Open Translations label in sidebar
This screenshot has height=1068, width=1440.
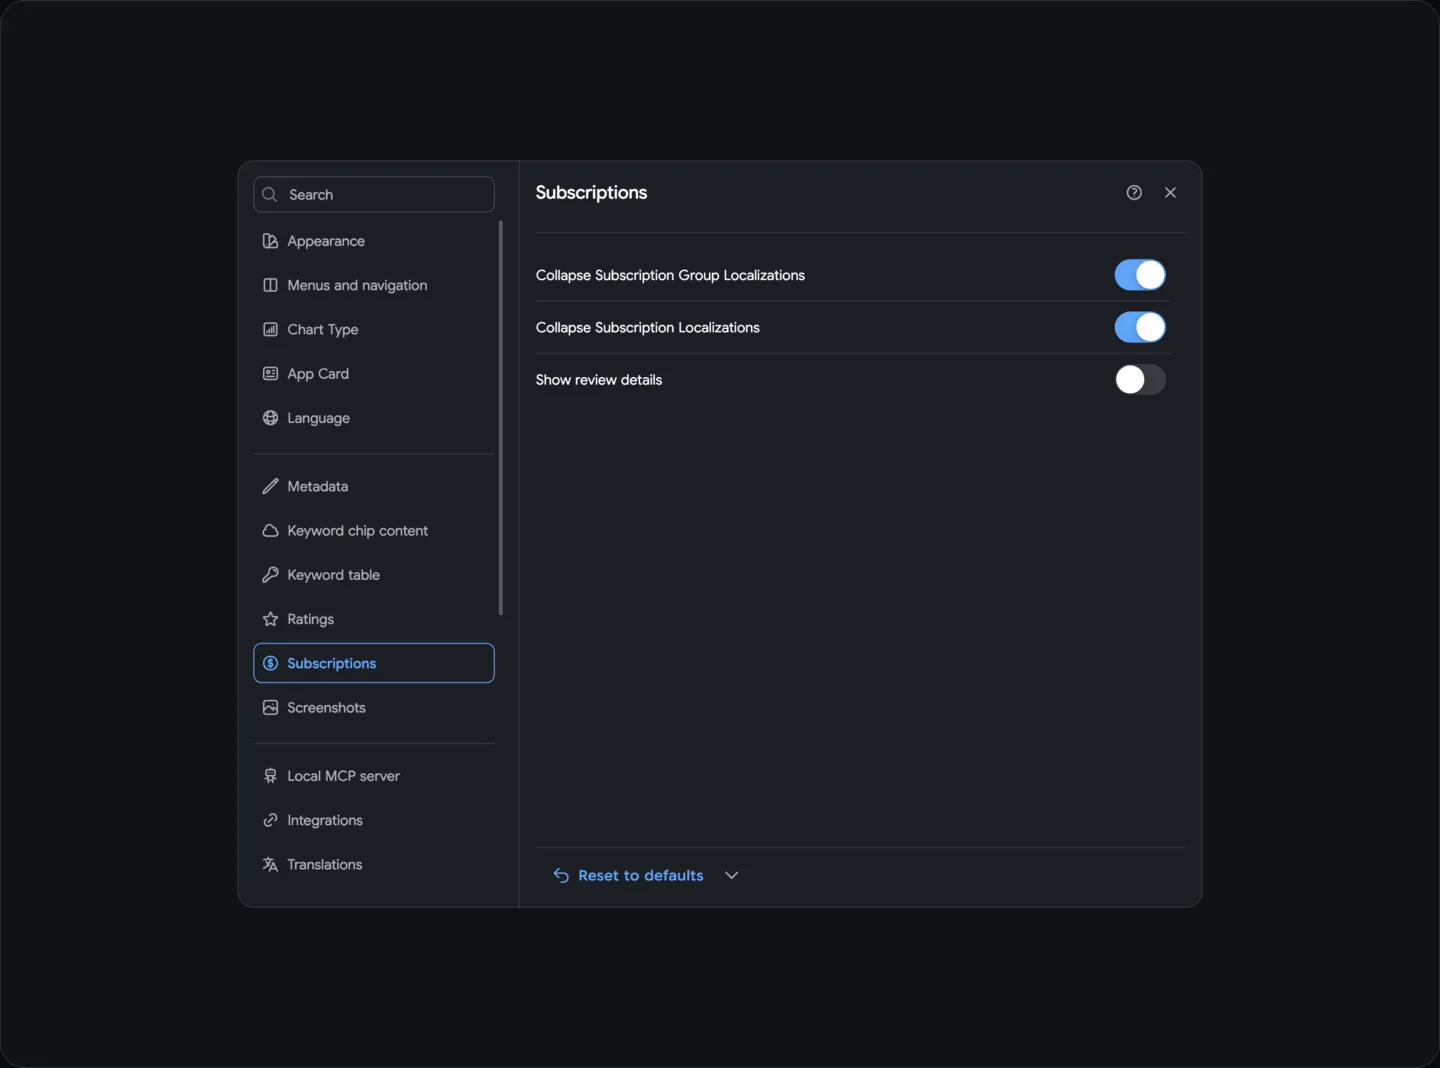point(324,864)
